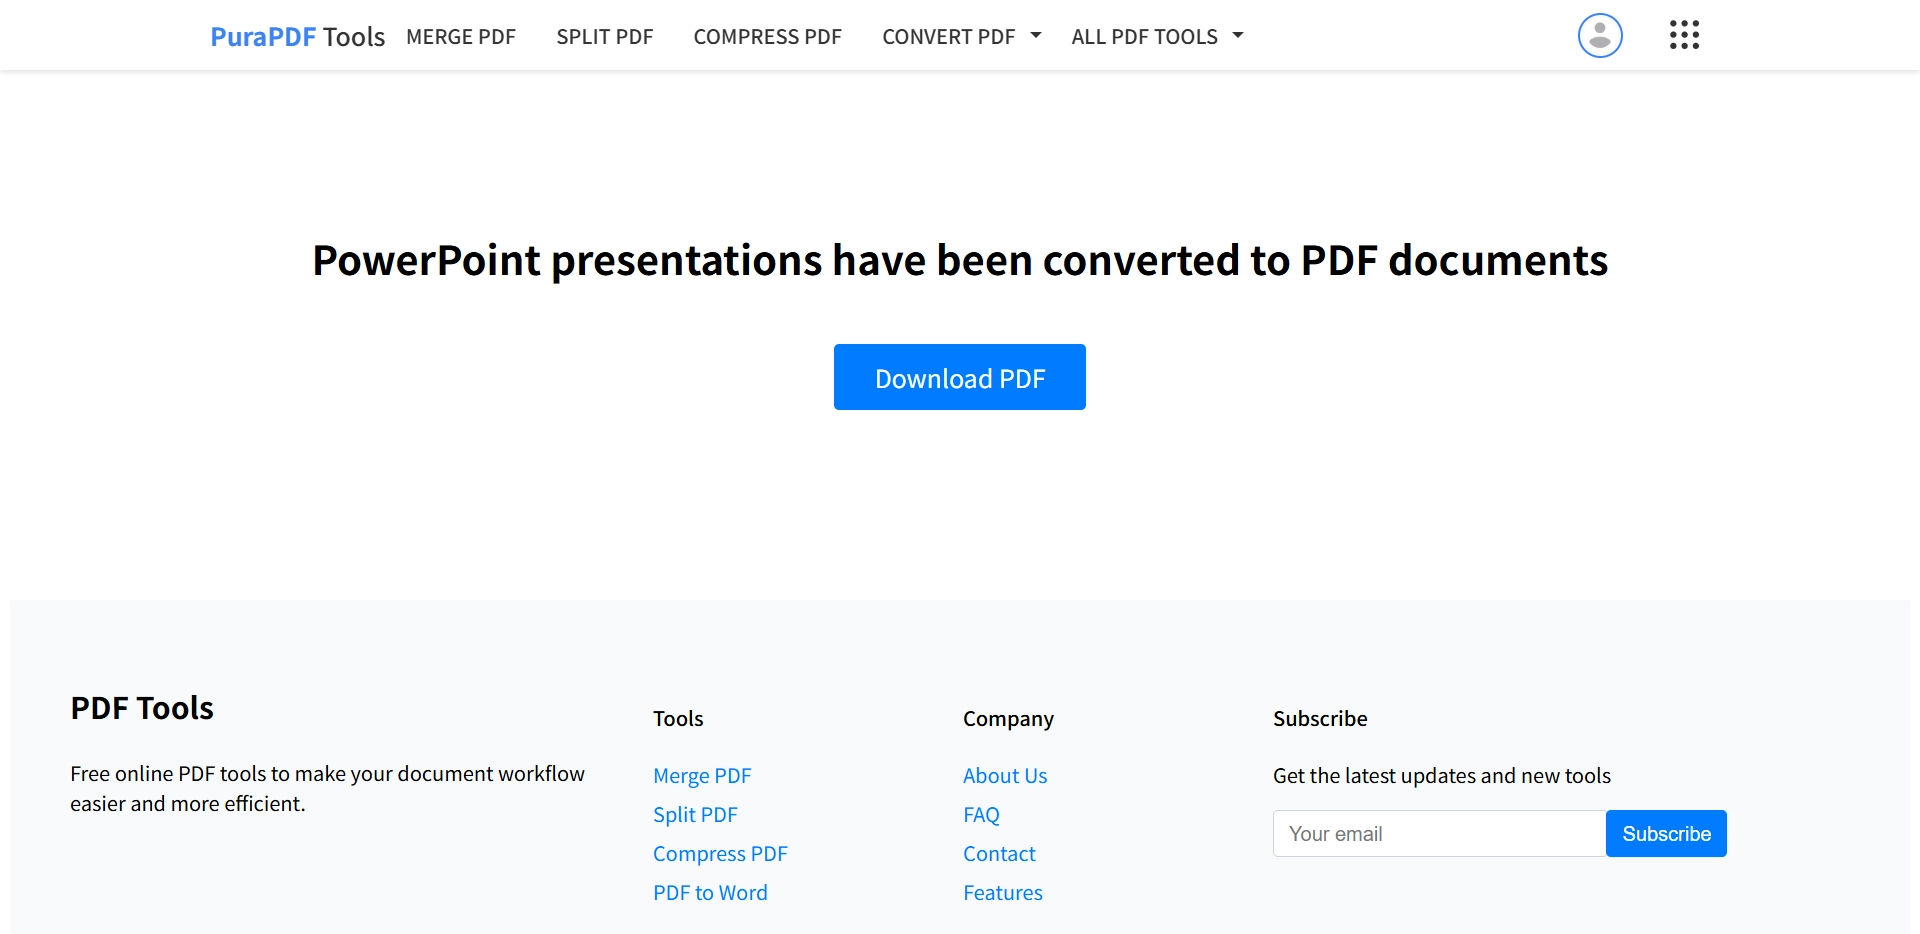Click the apps grid icon in the header
The height and width of the screenshot is (934, 1920).
(x=1684, y=35)
